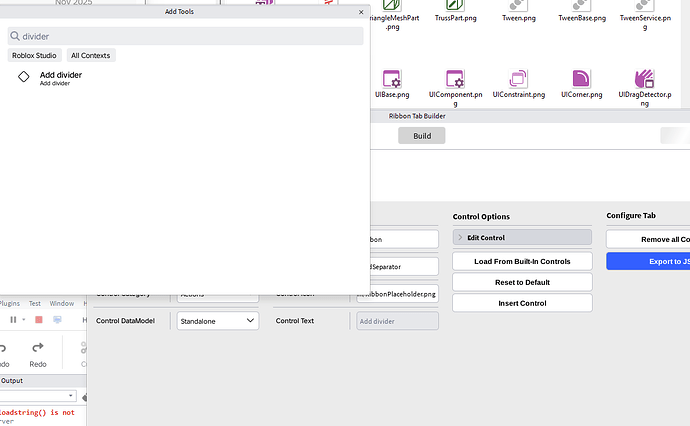Click the diamond icon beside Add divider
Viewport: 690px width, 426px height.
[x=24, y=77]
